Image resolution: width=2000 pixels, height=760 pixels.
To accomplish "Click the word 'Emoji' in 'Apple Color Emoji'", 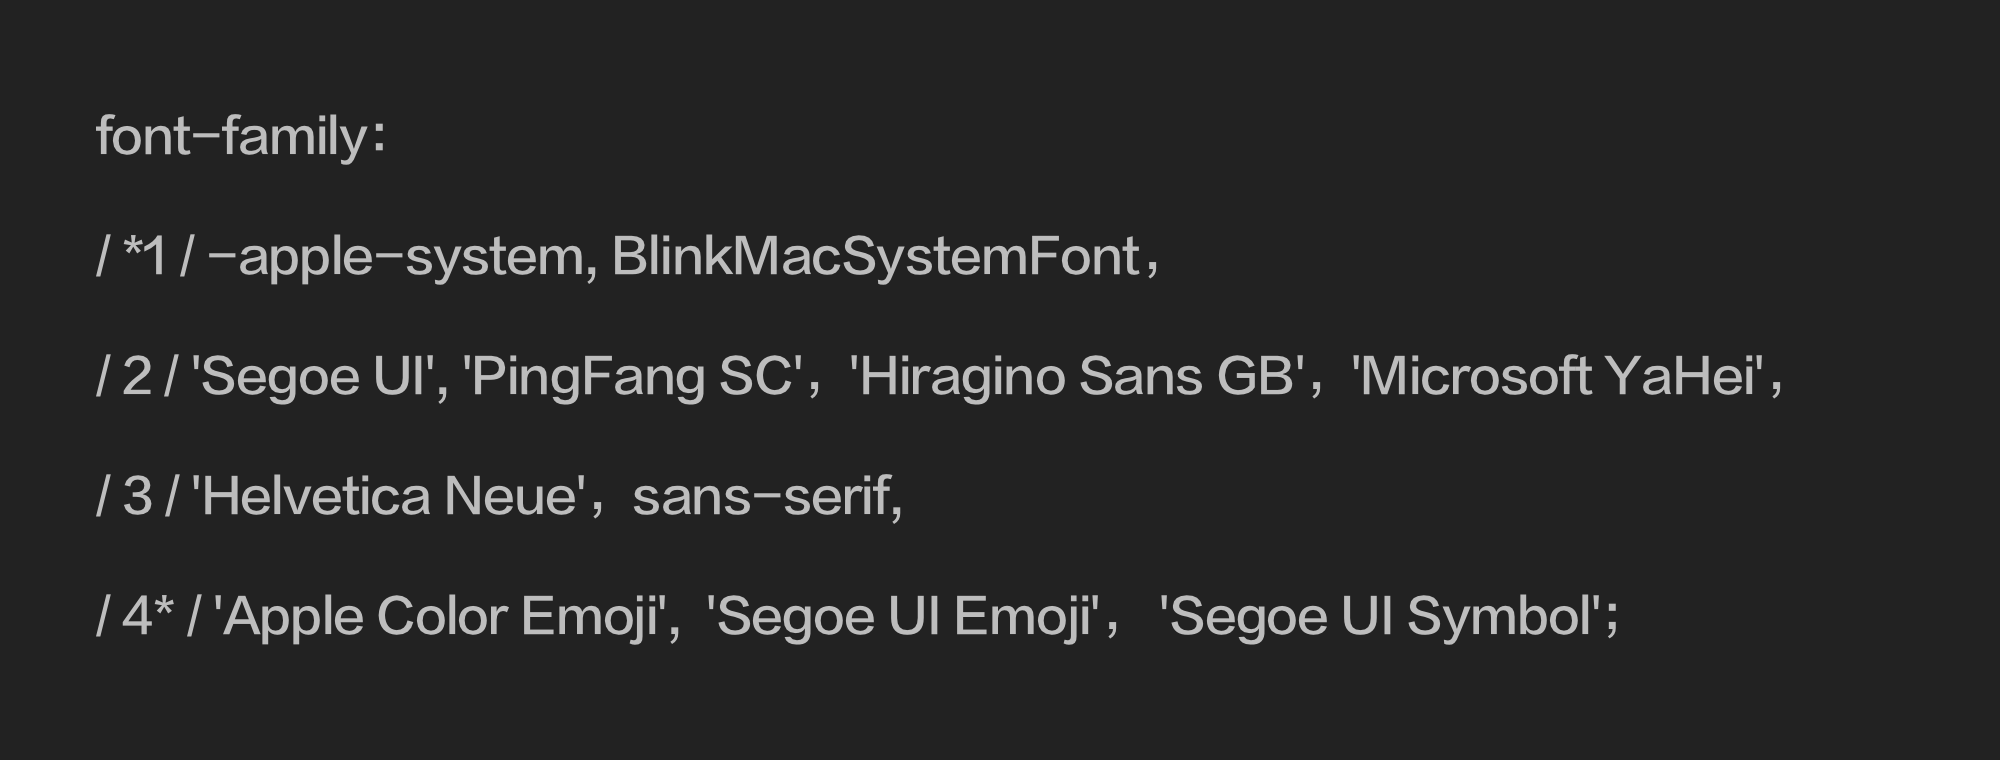I will click(588, 617).
